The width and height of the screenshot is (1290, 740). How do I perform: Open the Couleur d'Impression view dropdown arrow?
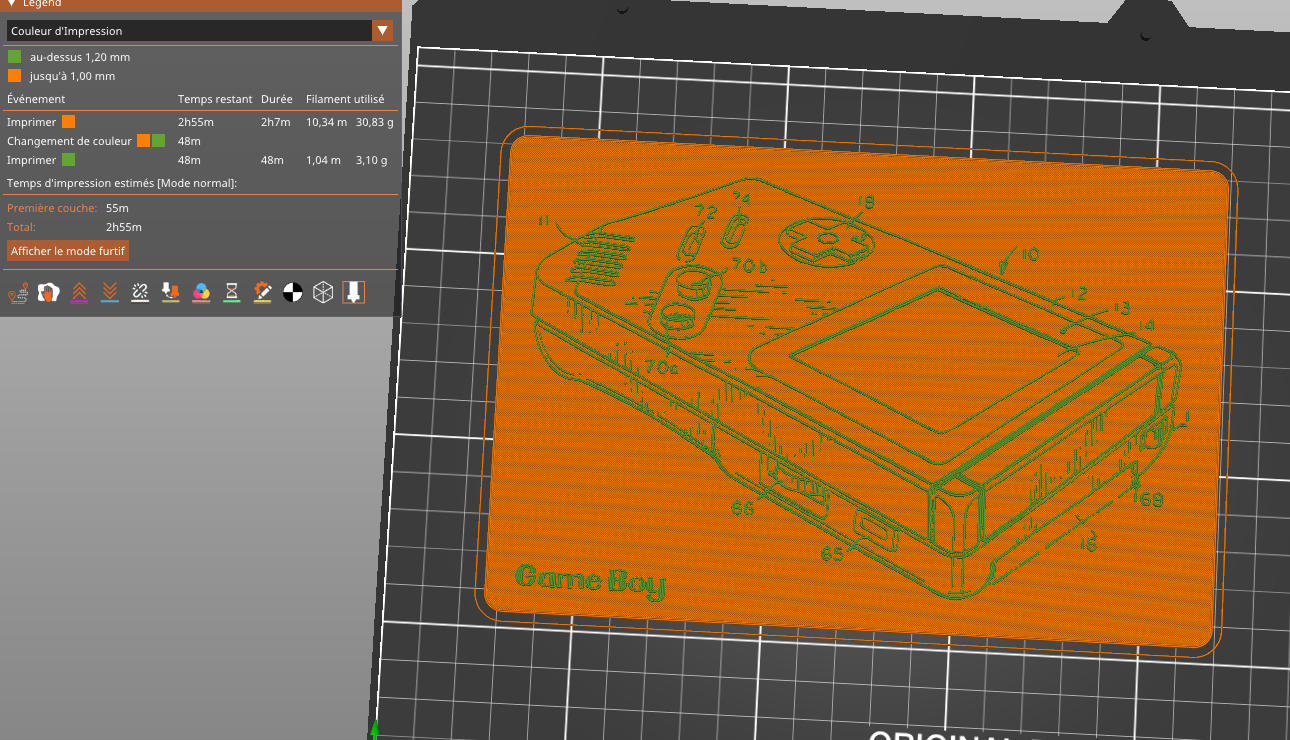click(x=382, y=31)
